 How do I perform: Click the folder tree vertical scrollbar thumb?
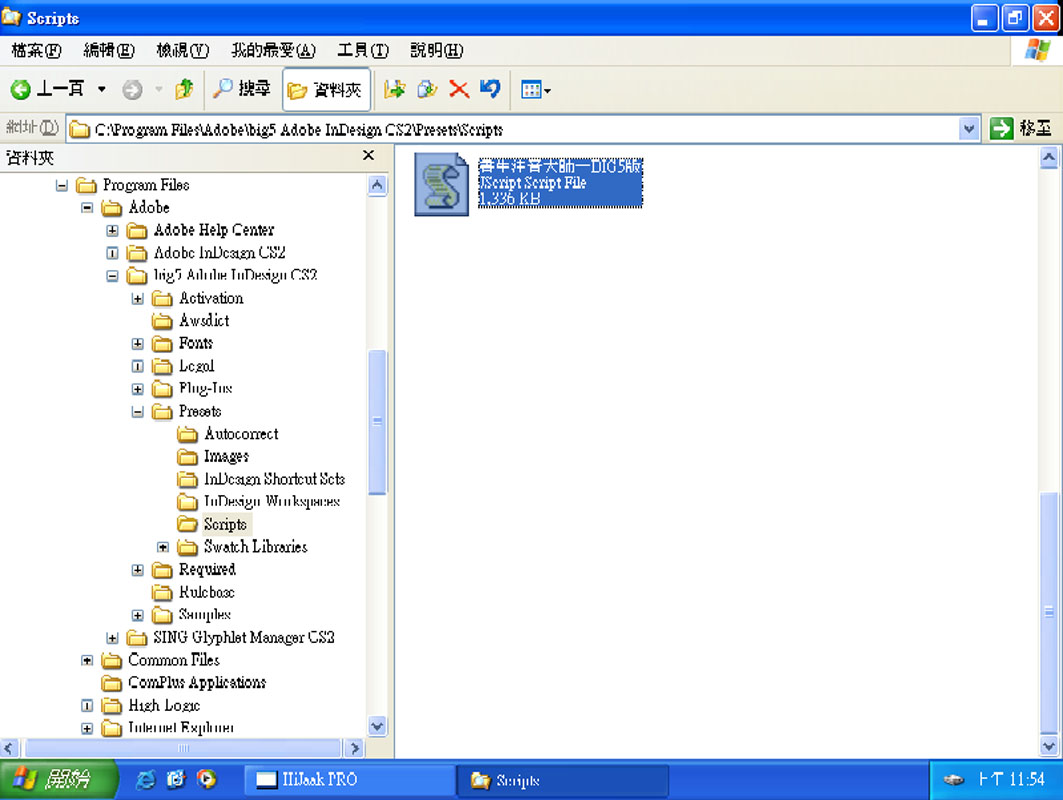(x=377, y=420)
